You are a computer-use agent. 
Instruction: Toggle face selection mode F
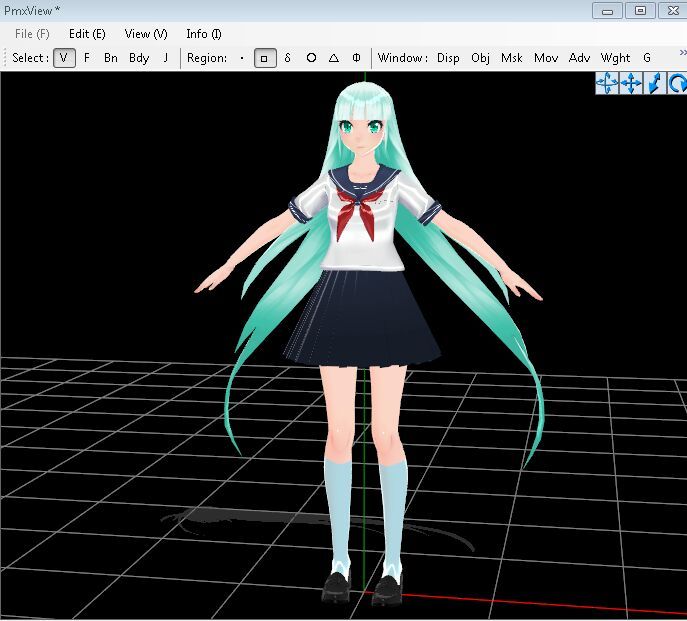pos(87,58)
